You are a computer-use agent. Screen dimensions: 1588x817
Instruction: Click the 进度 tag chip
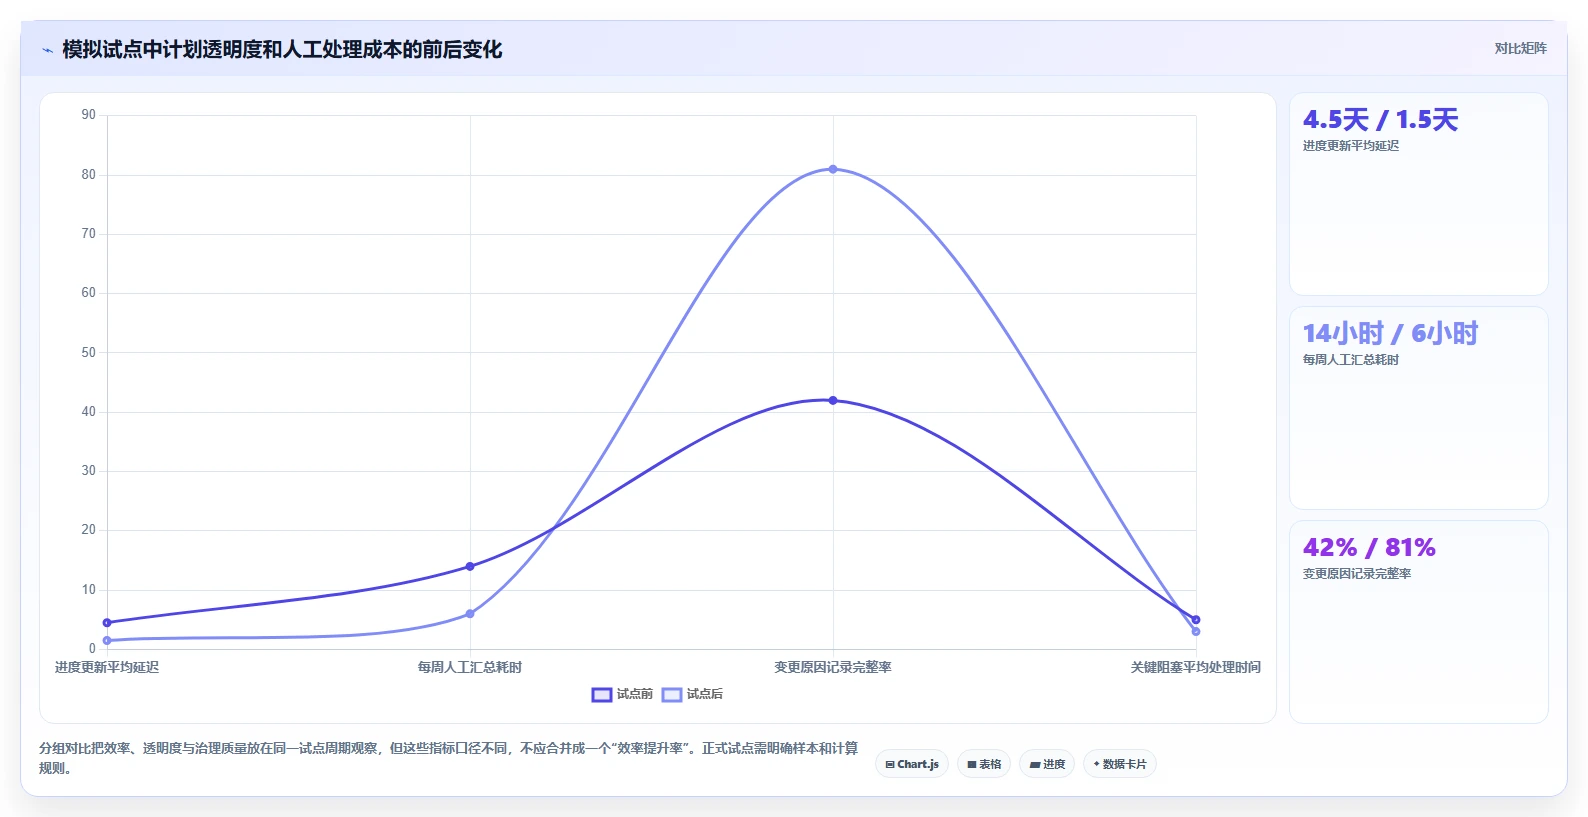pos(1047,764)
